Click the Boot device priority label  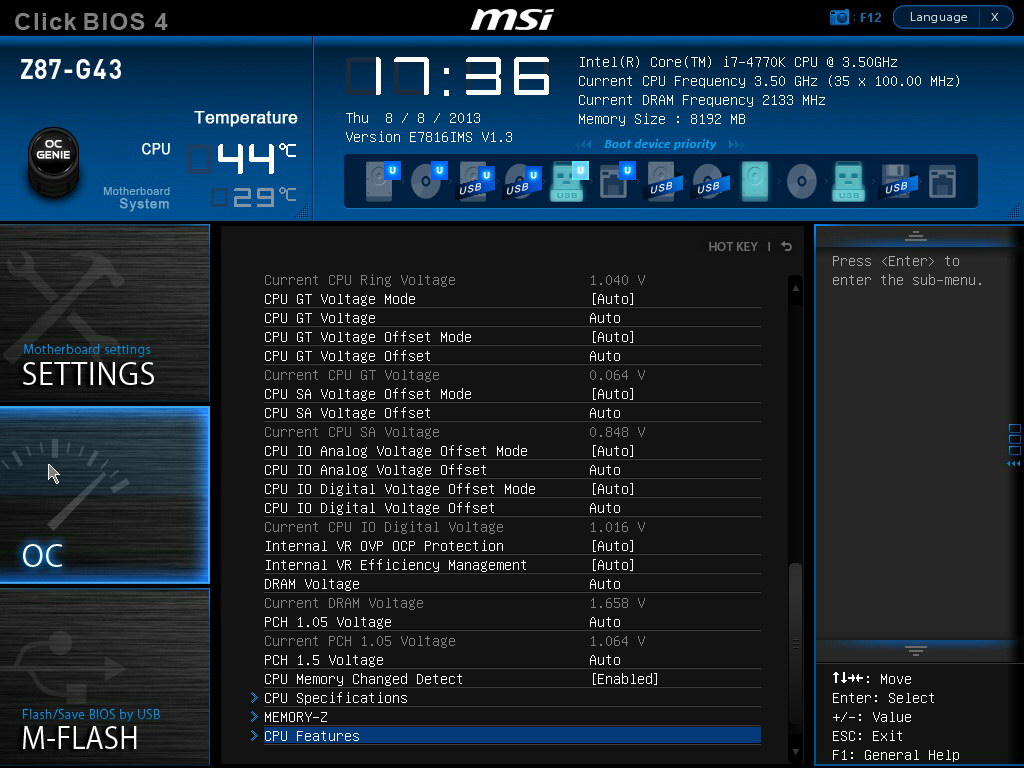point(660,144)
